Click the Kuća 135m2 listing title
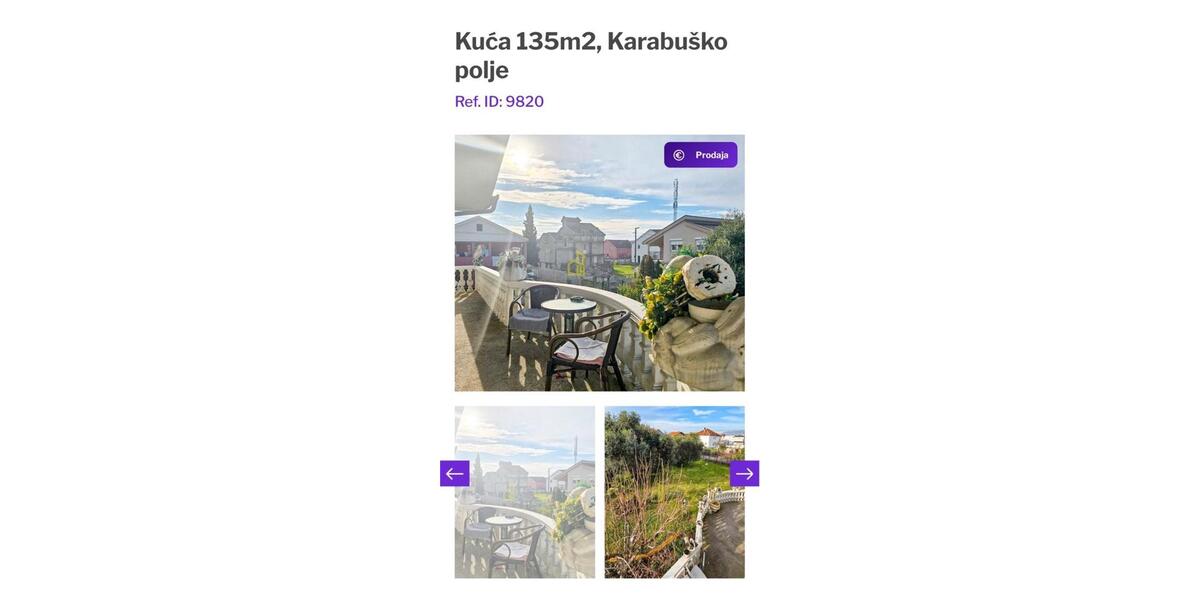1200x600 pixels. [591, 55]
